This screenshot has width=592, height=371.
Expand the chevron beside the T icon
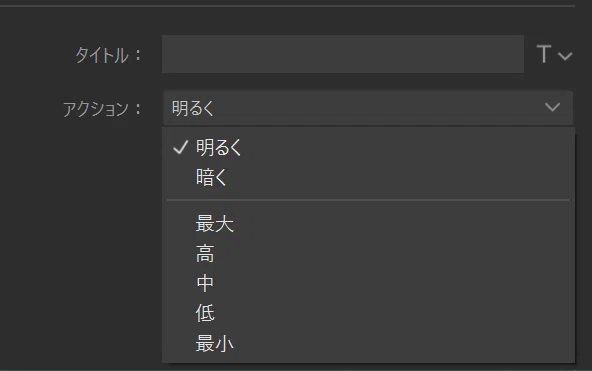(565, 56)
